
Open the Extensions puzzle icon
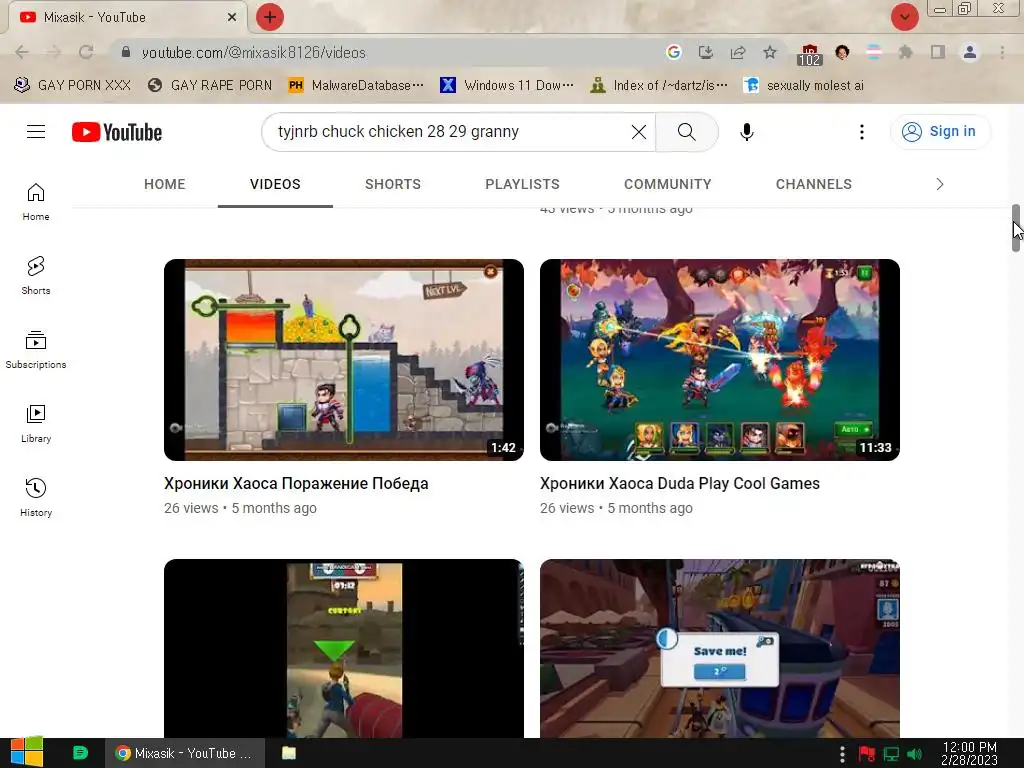click(905, 52)
